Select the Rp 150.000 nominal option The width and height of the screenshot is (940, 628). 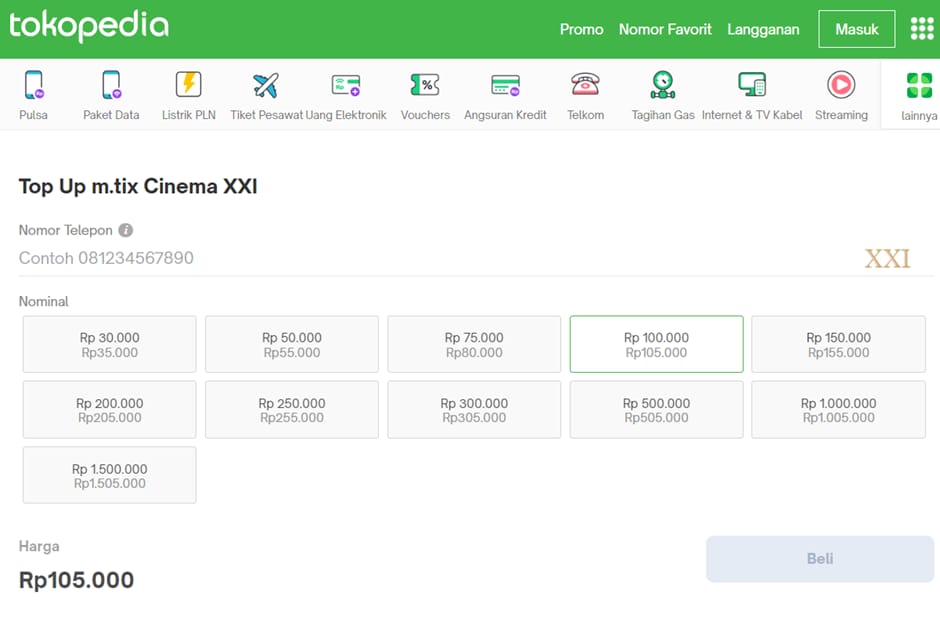point(839,345)
